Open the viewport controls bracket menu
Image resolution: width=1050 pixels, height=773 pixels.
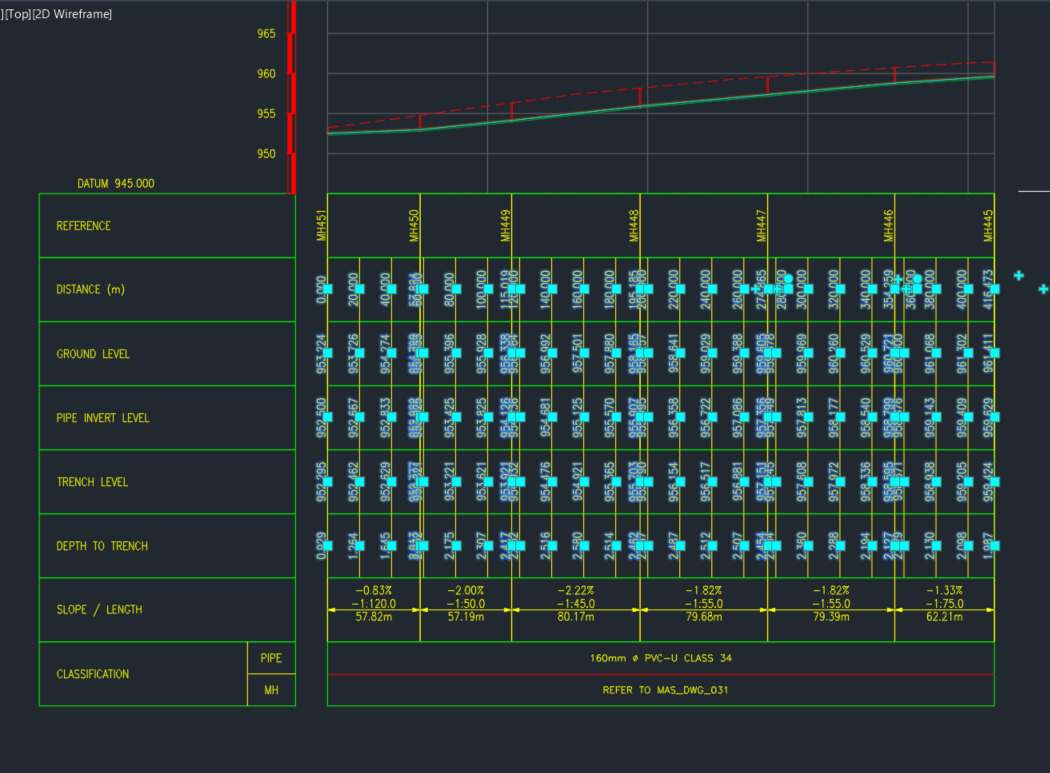coord(4,14)
